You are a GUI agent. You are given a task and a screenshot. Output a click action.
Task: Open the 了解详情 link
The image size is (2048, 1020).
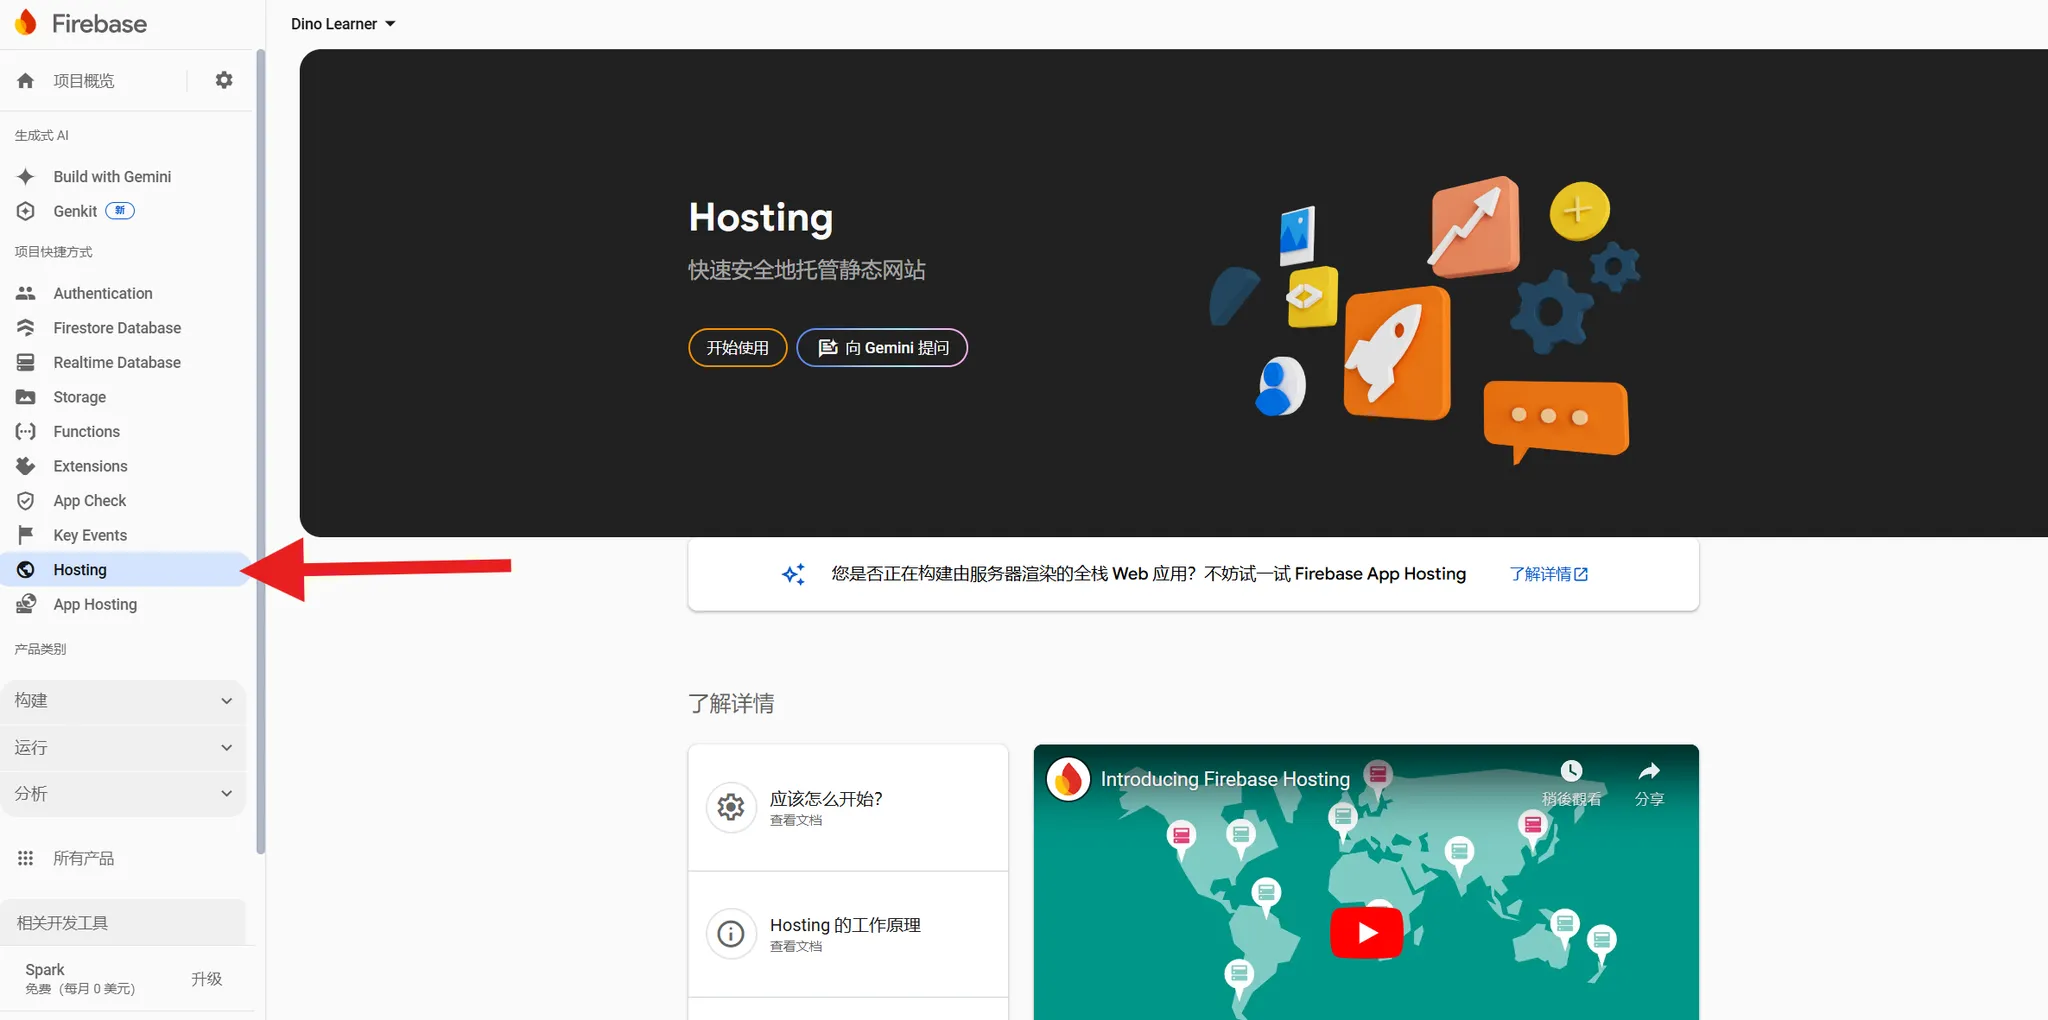tap(1548, 574)
